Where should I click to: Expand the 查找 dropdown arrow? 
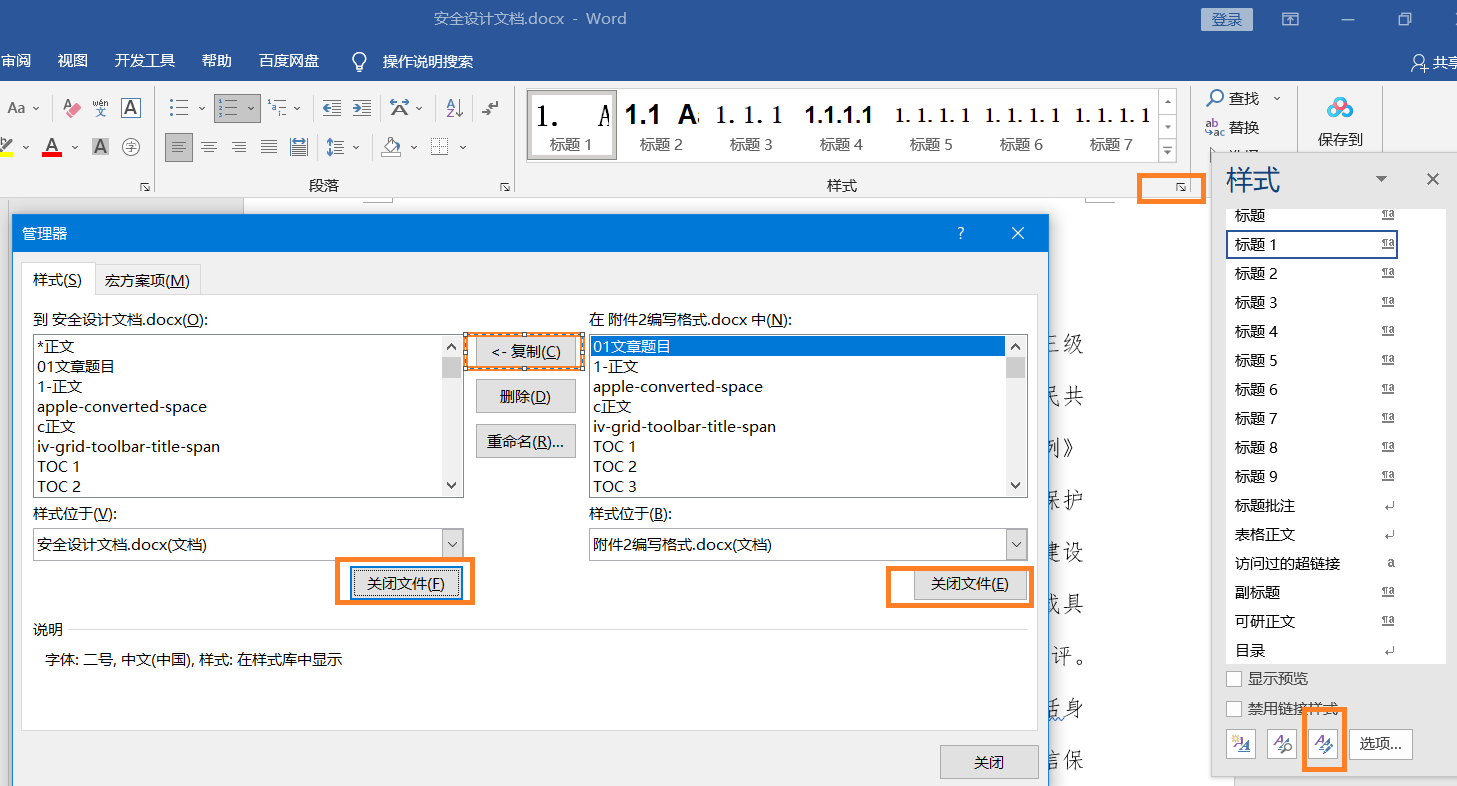(1276, 98)
